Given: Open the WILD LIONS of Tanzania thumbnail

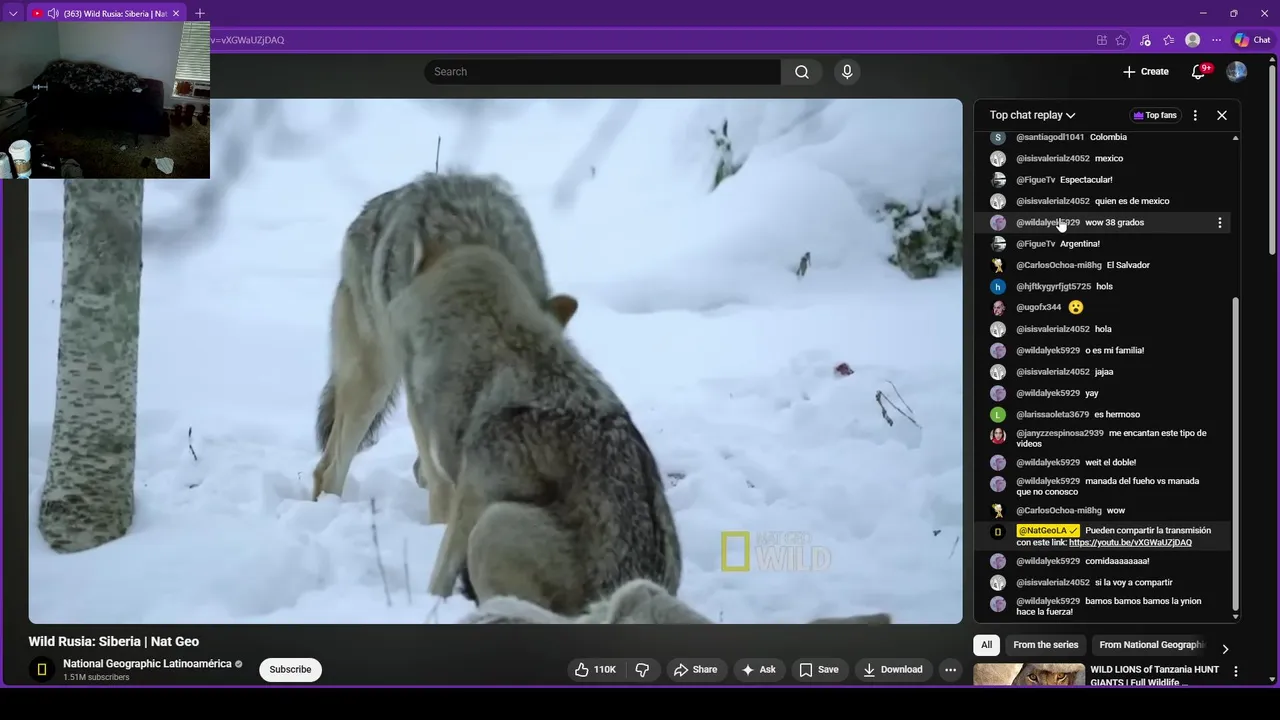Looking at the screenshot, I should tap(1029, 675).
